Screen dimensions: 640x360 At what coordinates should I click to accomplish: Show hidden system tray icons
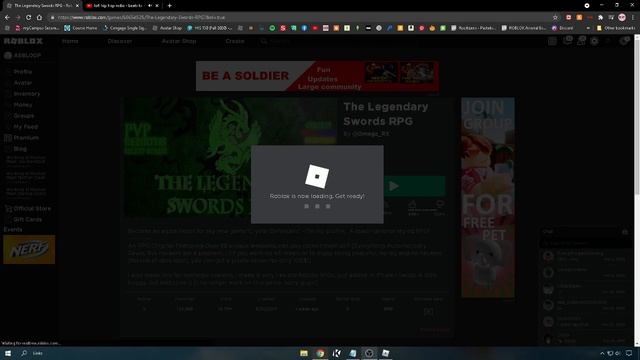click(x=602, y=353)
